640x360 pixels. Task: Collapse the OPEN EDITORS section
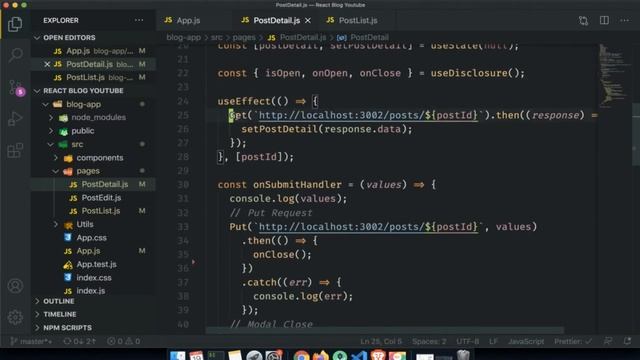point(37,38)
